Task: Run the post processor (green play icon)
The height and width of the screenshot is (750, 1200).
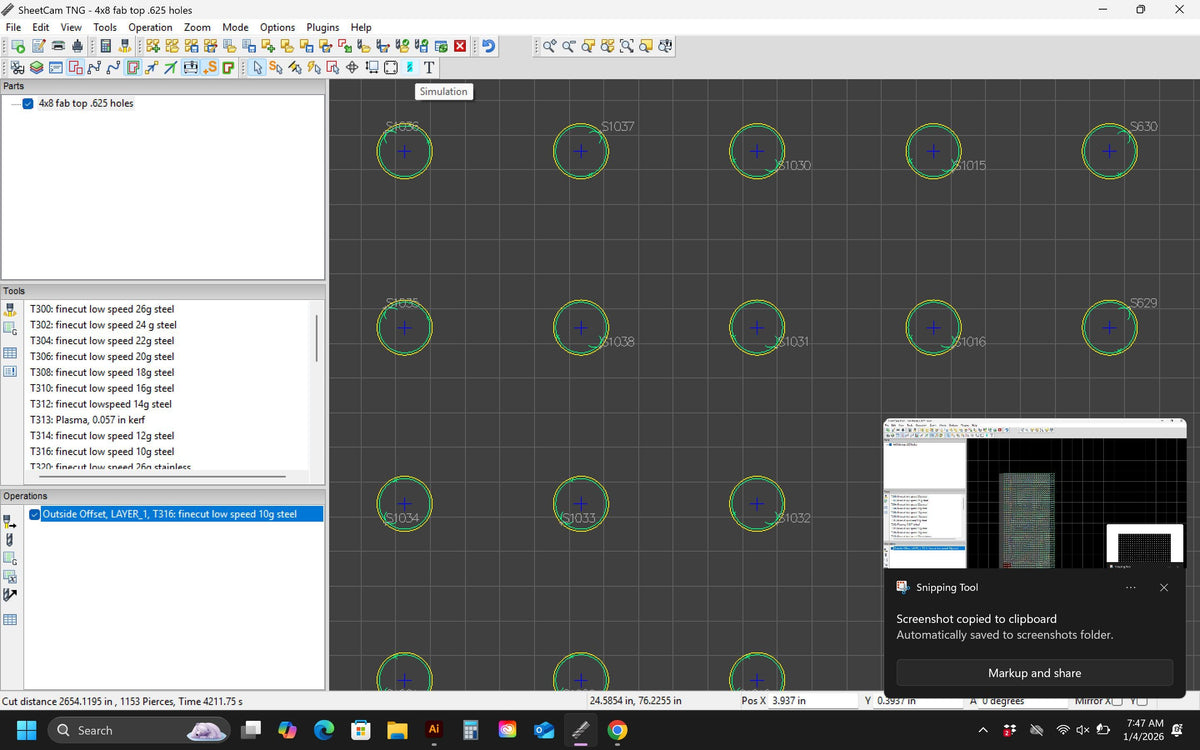Action: point(19,46)
